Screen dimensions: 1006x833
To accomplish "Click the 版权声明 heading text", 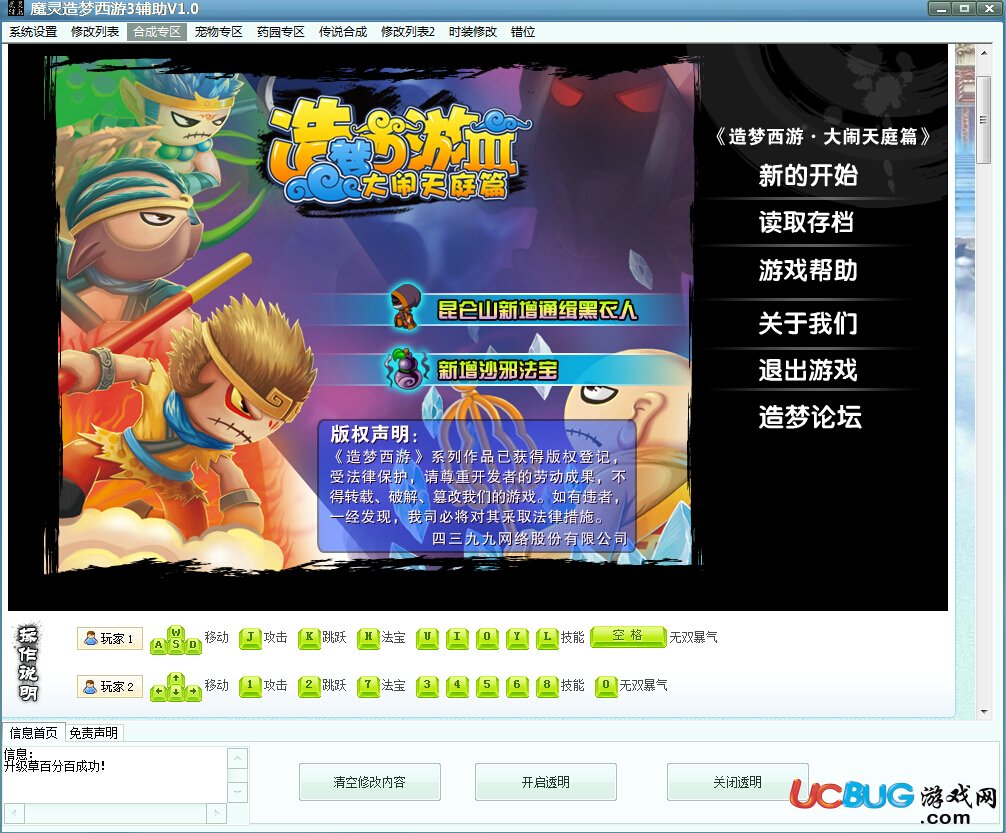I will tap(374, 434).
